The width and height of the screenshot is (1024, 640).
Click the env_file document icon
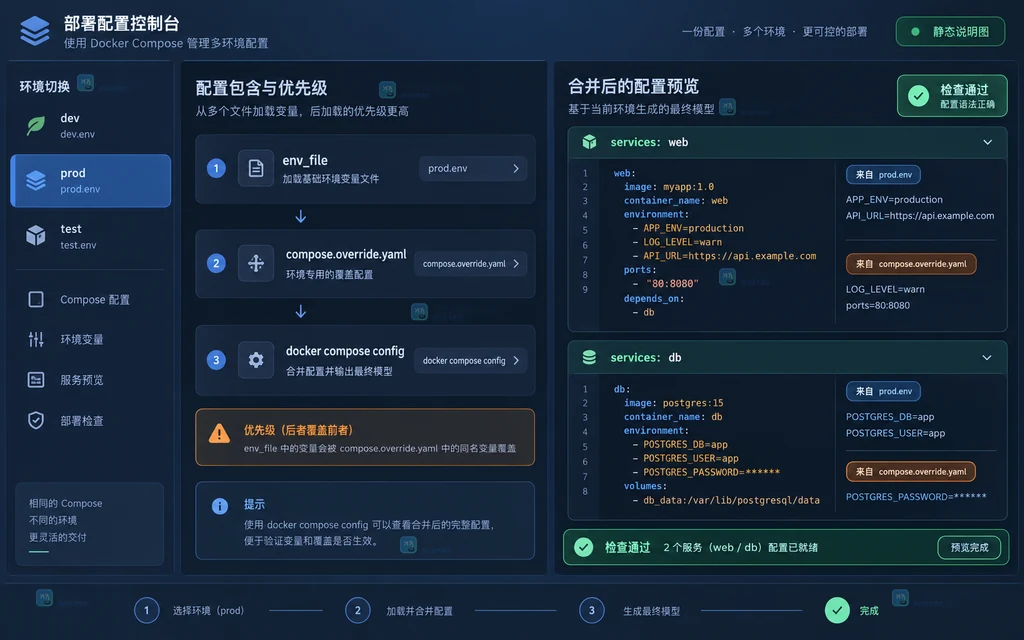[x=256, y=168]
